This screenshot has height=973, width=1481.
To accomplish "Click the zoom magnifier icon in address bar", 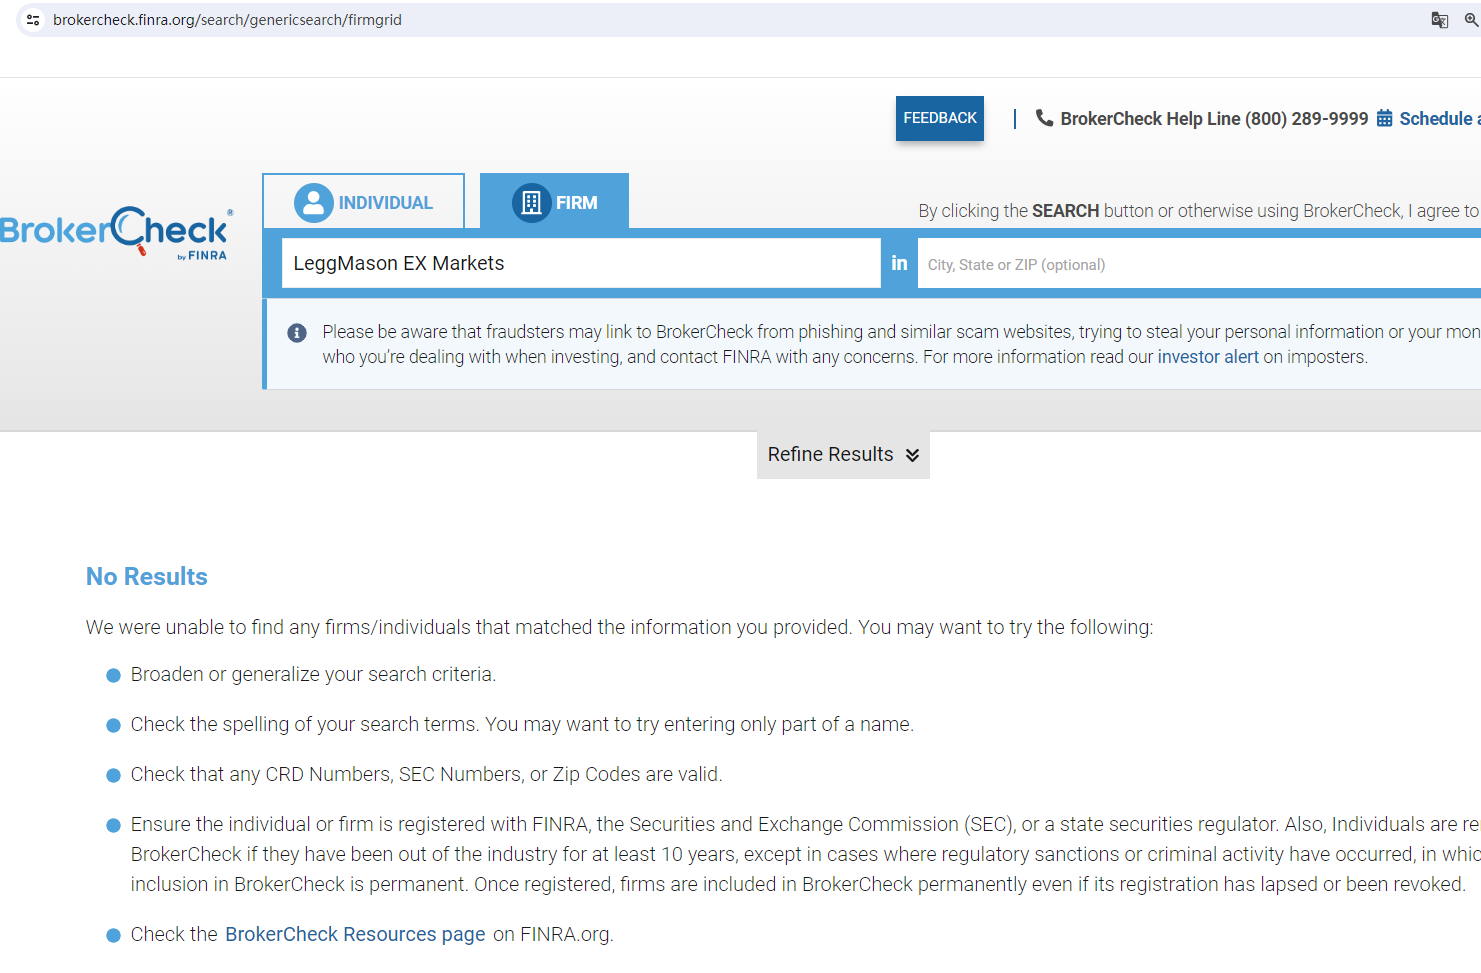I will [x=1472, y=20].
